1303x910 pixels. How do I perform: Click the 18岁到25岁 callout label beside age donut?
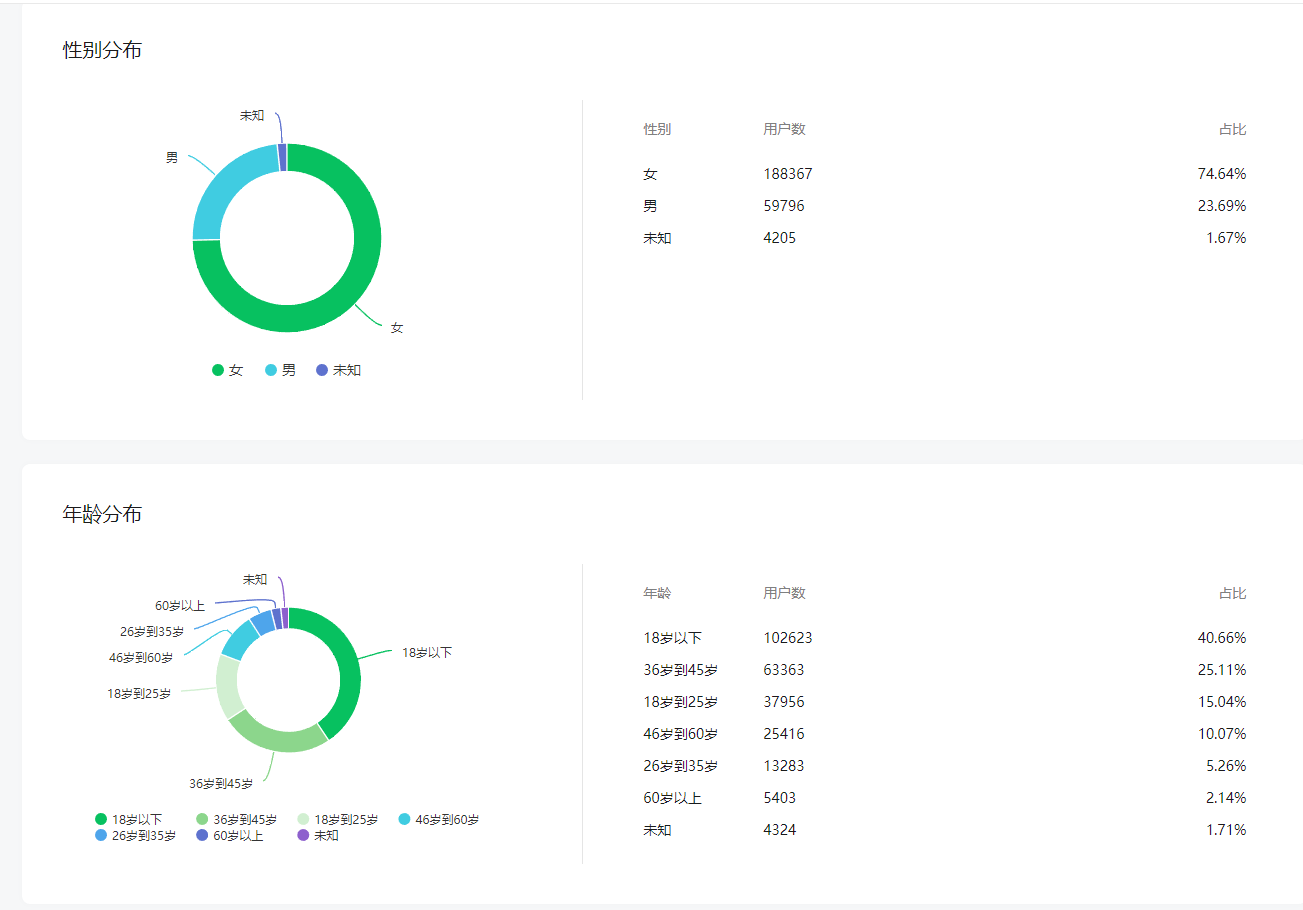pyautogui.click(x=139, y=693)
